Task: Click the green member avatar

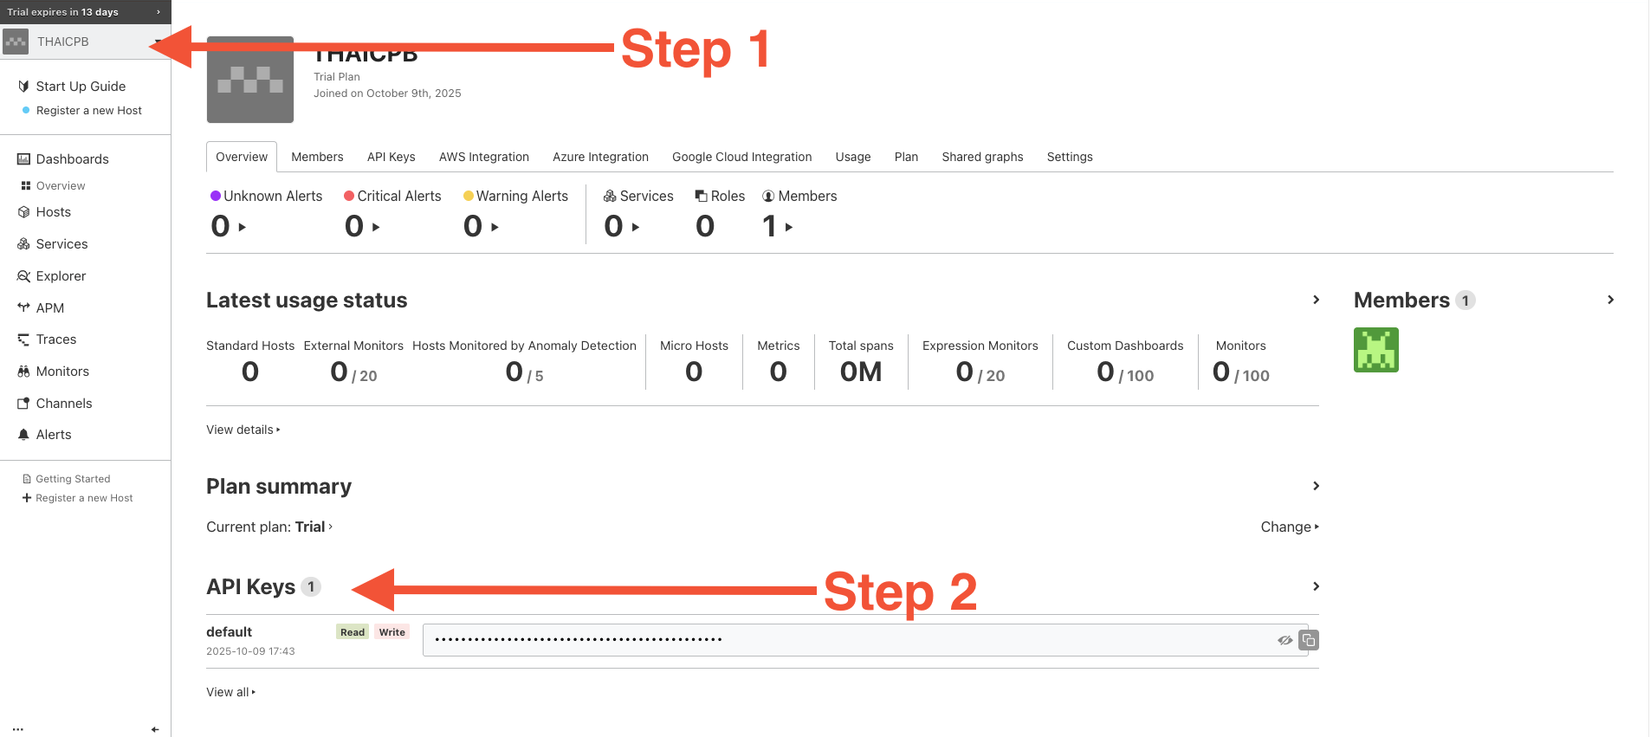Action: pyautogui.click(x=1376, y=350)
